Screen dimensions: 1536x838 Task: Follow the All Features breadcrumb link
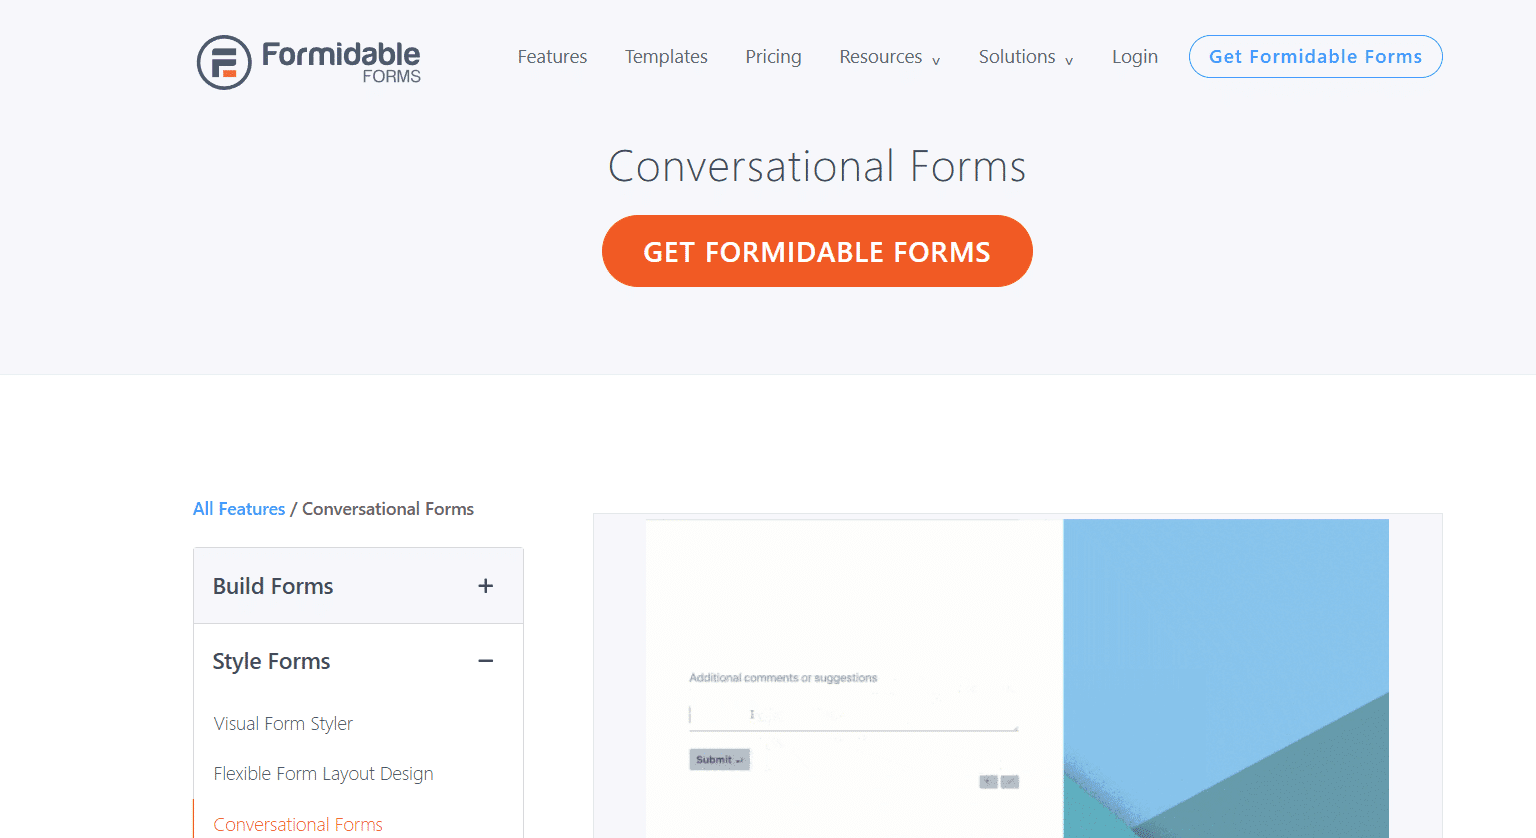click(239, 509)
